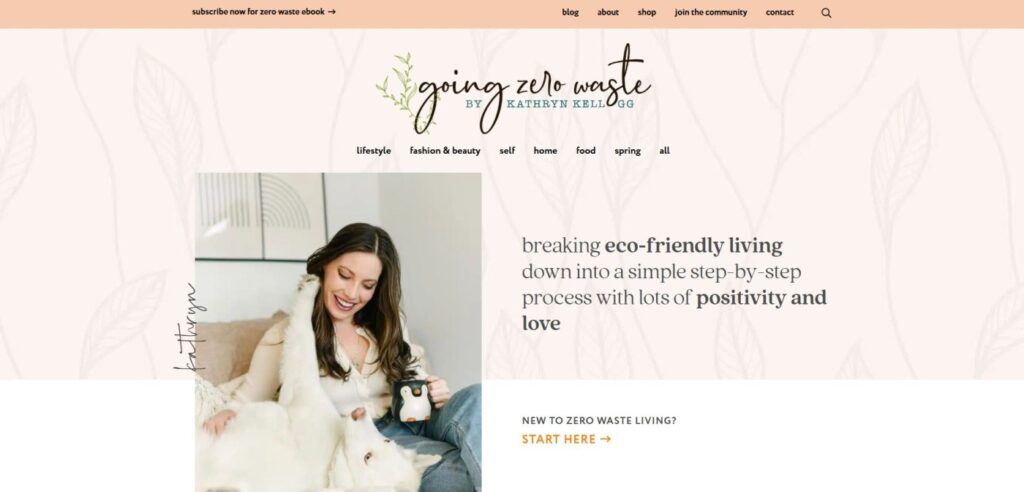Click the Going Zero Waste logo
This screenshot has height=492, width=1024.
pos(513,89)
